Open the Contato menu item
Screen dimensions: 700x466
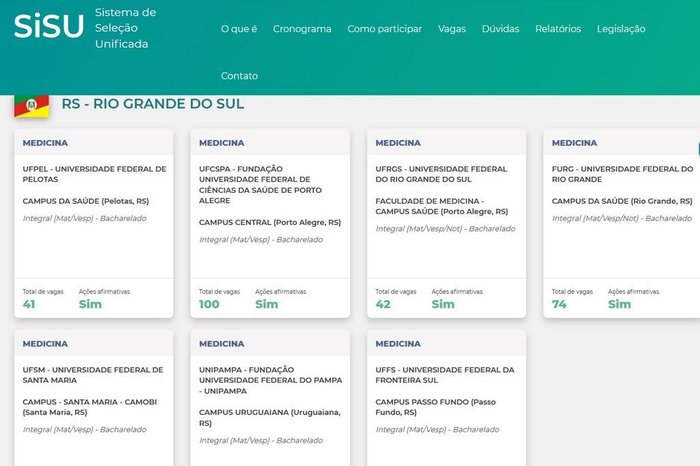tap(239, 76)
